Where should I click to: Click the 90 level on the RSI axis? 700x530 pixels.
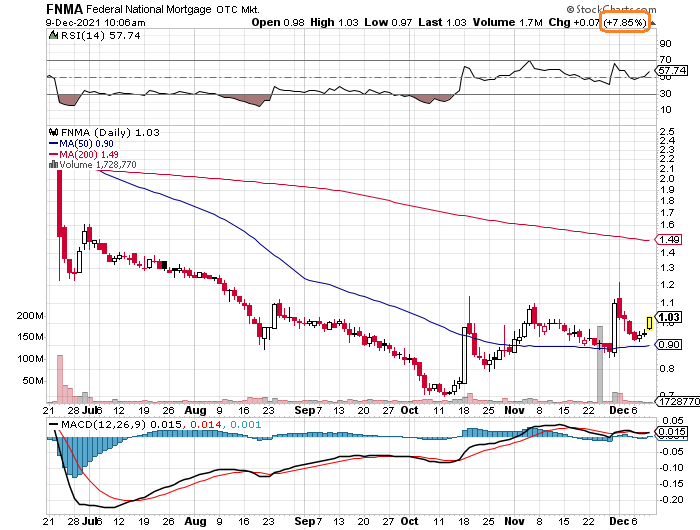tap(665, 43)
